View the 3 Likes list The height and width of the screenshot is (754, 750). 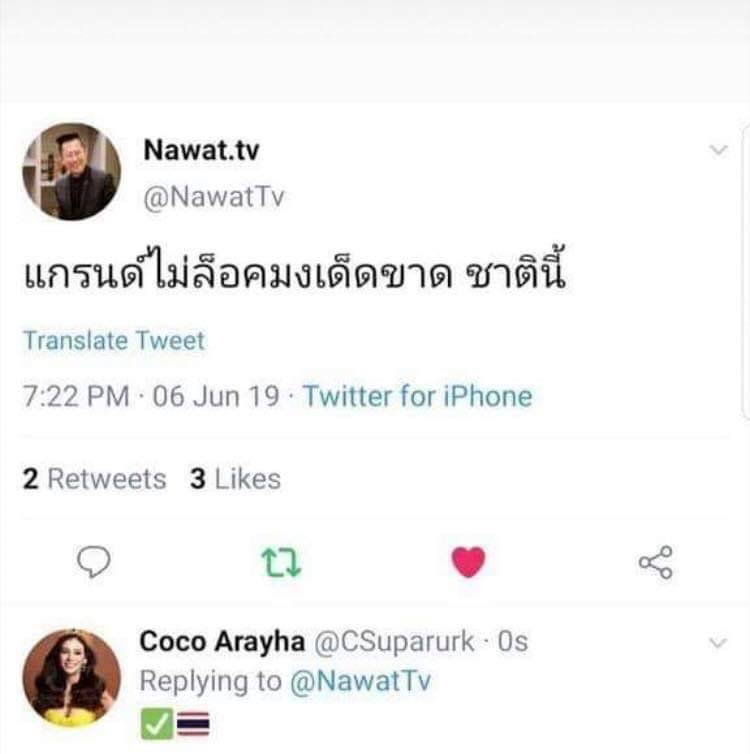pyautogui.click(x=235, y=479)
